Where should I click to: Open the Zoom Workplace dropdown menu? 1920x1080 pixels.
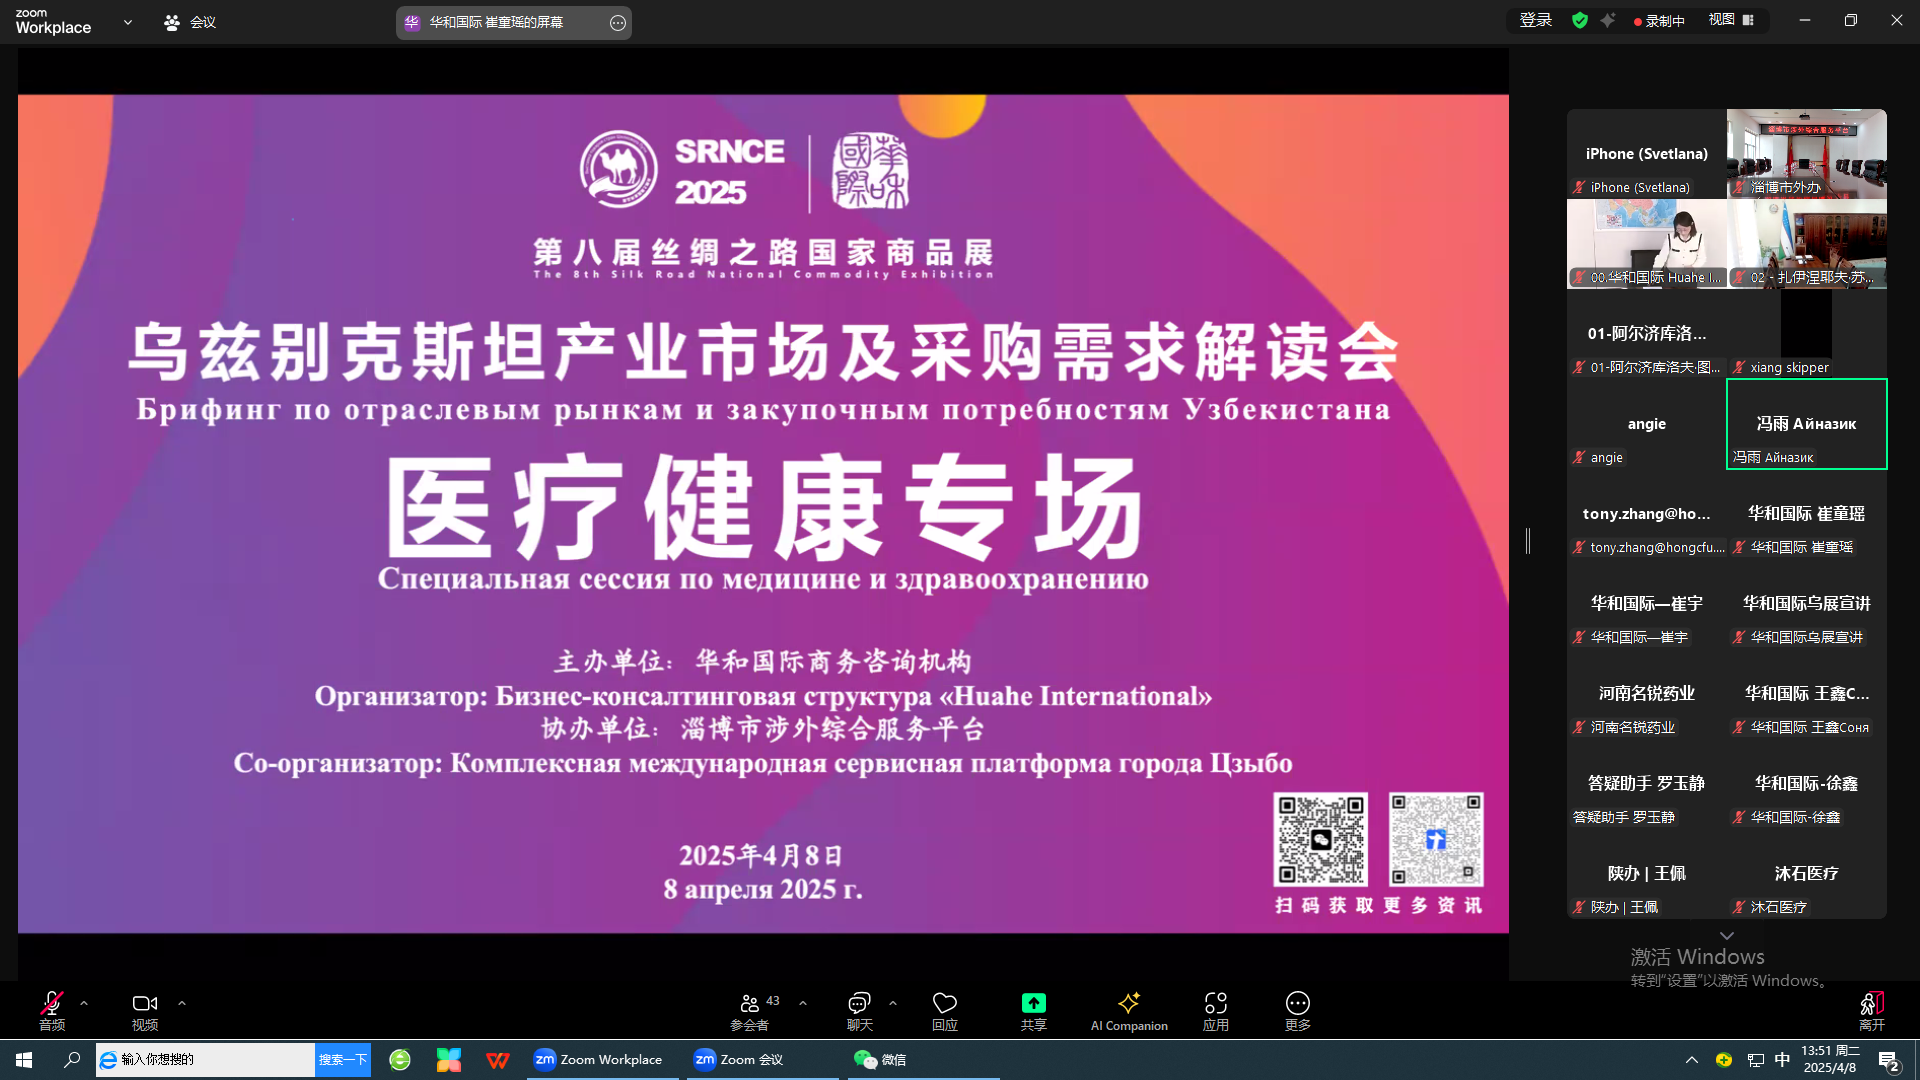[128, 22]
